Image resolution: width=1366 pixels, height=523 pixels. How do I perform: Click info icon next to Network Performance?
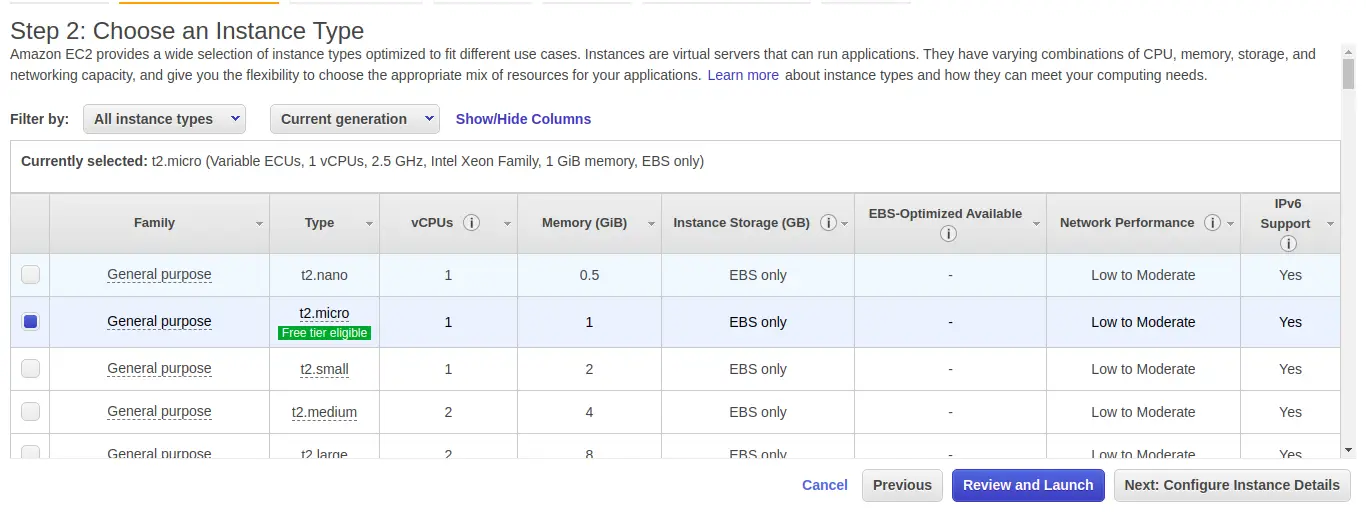1212,223
